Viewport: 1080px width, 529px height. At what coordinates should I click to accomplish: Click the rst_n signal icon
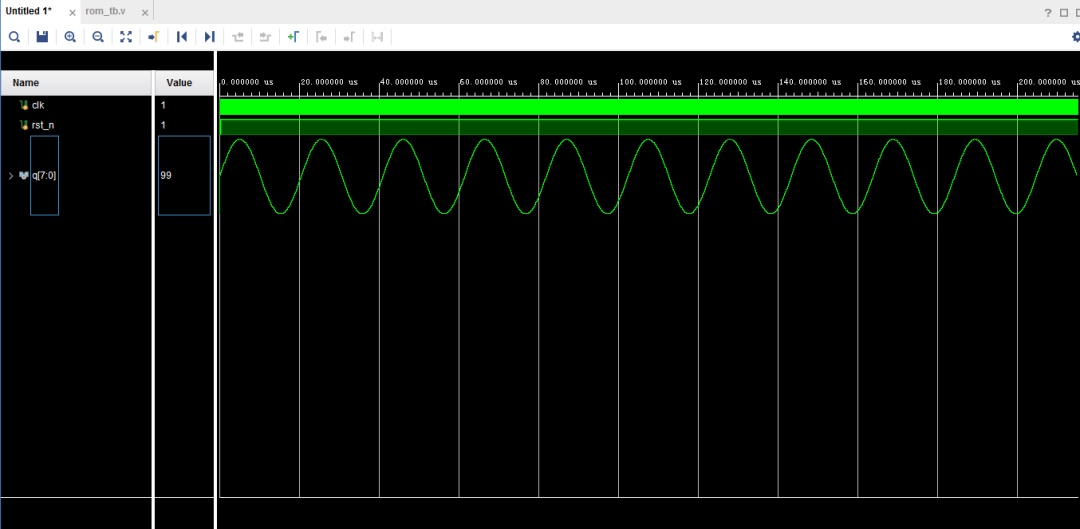[x=24, y=125]
